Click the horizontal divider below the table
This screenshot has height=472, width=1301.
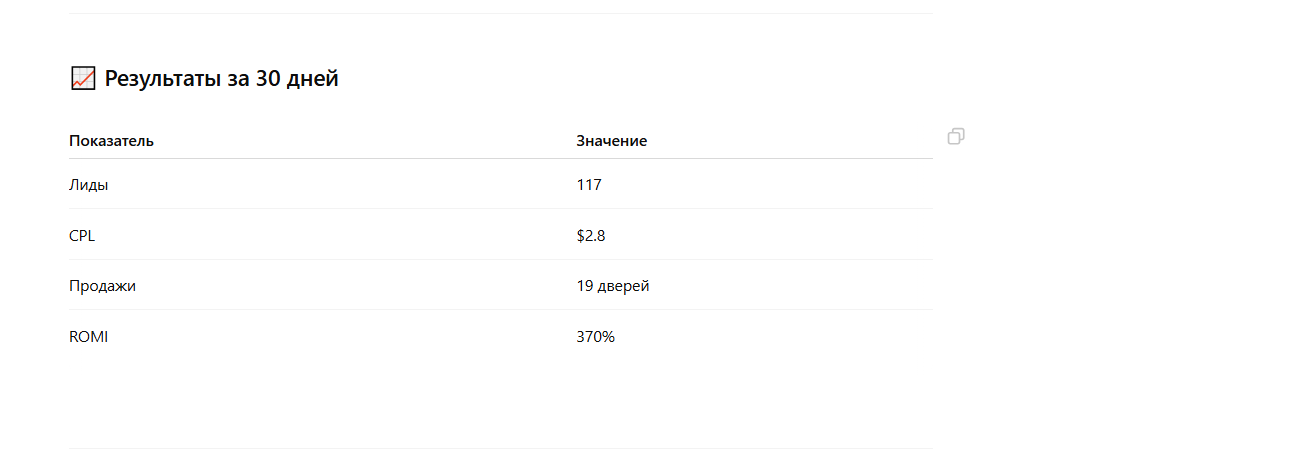(500, 448)
